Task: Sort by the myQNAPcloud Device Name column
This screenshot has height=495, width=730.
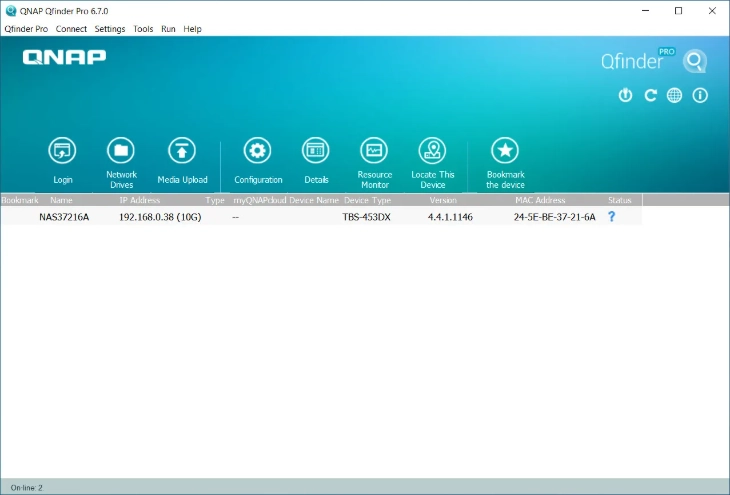Action: pos(286,200)
